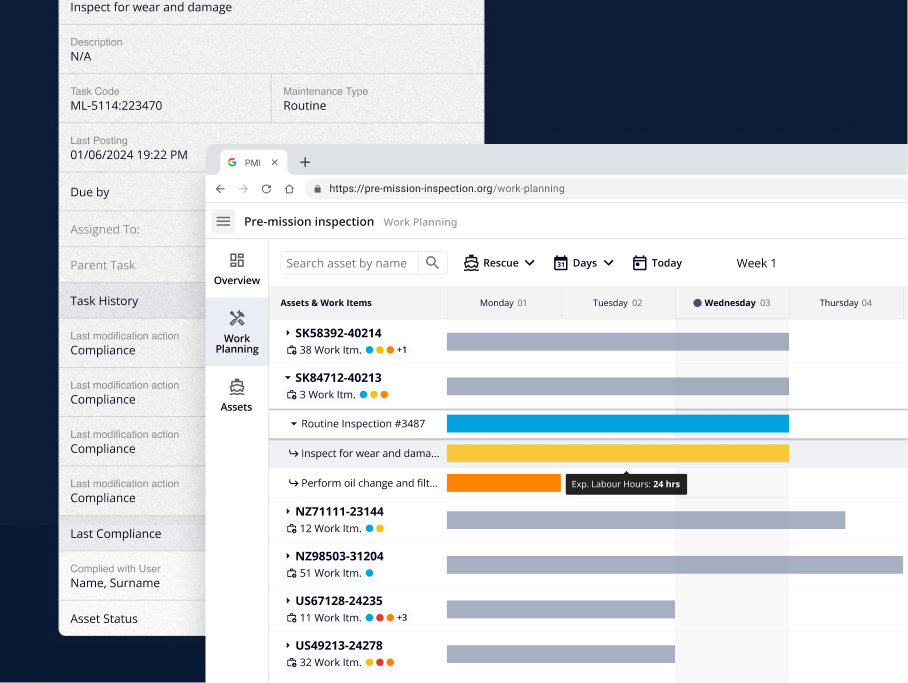Close the PMI browser tab
Viewport: 908px width, 683px height.
pos(274,162)
